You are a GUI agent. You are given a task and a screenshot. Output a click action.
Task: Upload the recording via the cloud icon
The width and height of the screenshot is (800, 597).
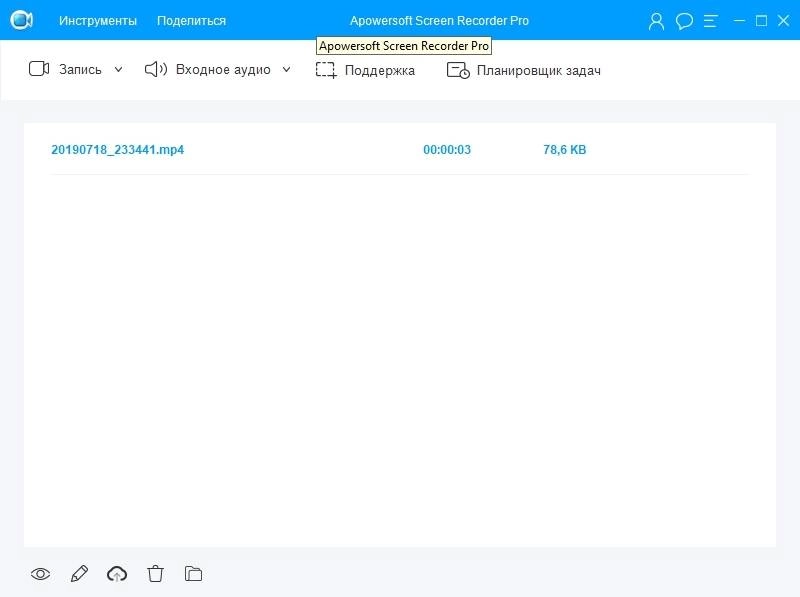pos(117,574)
